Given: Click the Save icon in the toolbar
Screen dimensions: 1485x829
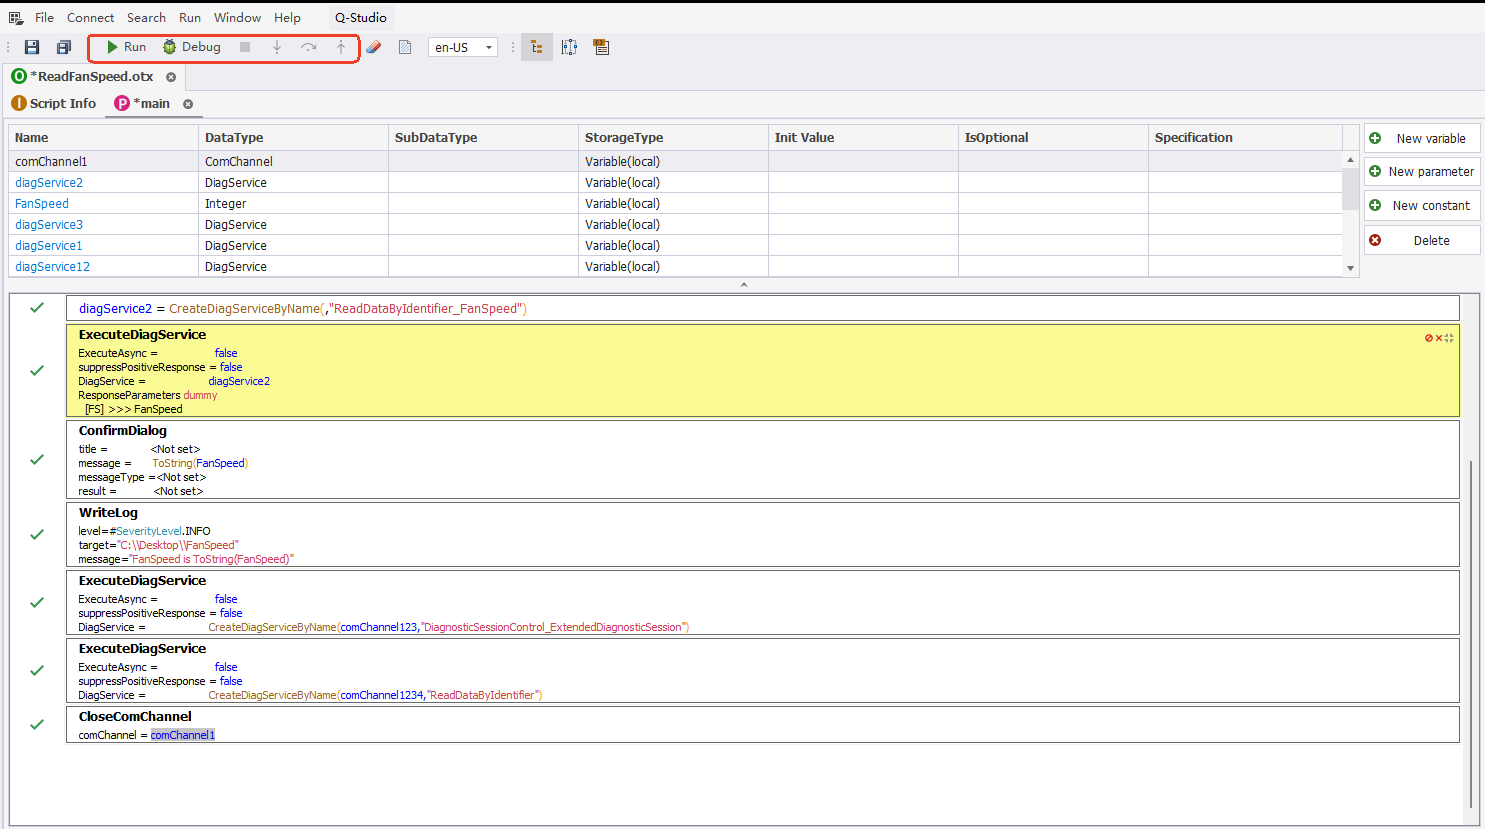Looking at the screenshot, I should click(x=32, y=47).
